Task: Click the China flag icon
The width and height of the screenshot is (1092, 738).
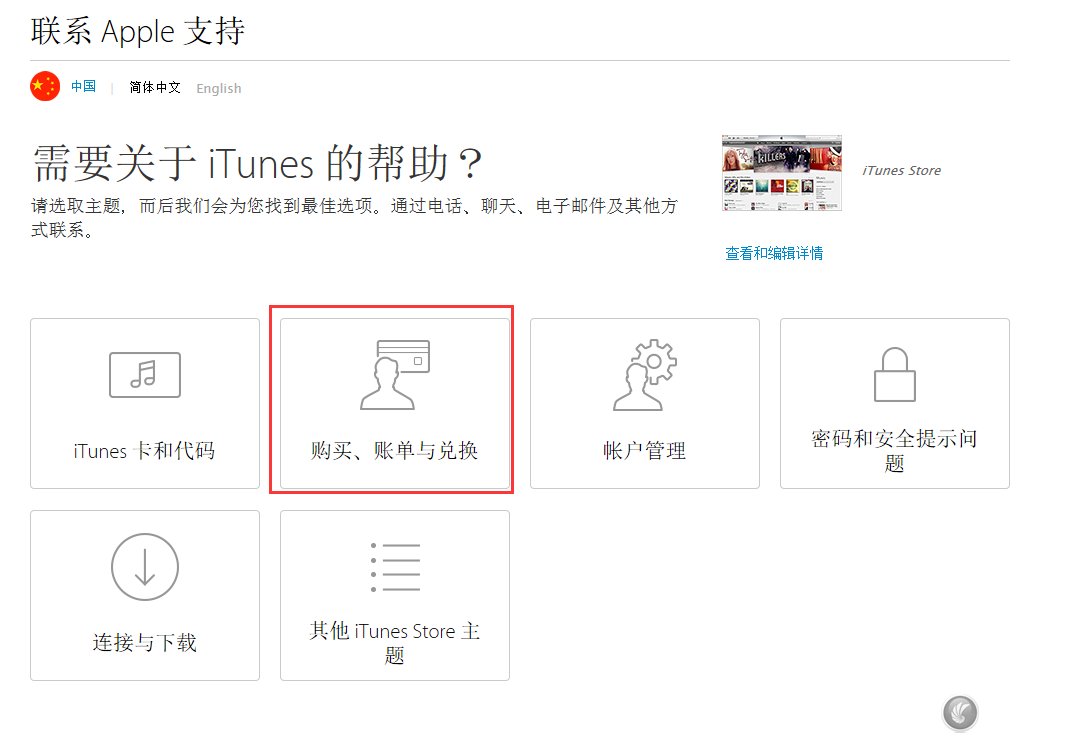Action: coord(44,86)
